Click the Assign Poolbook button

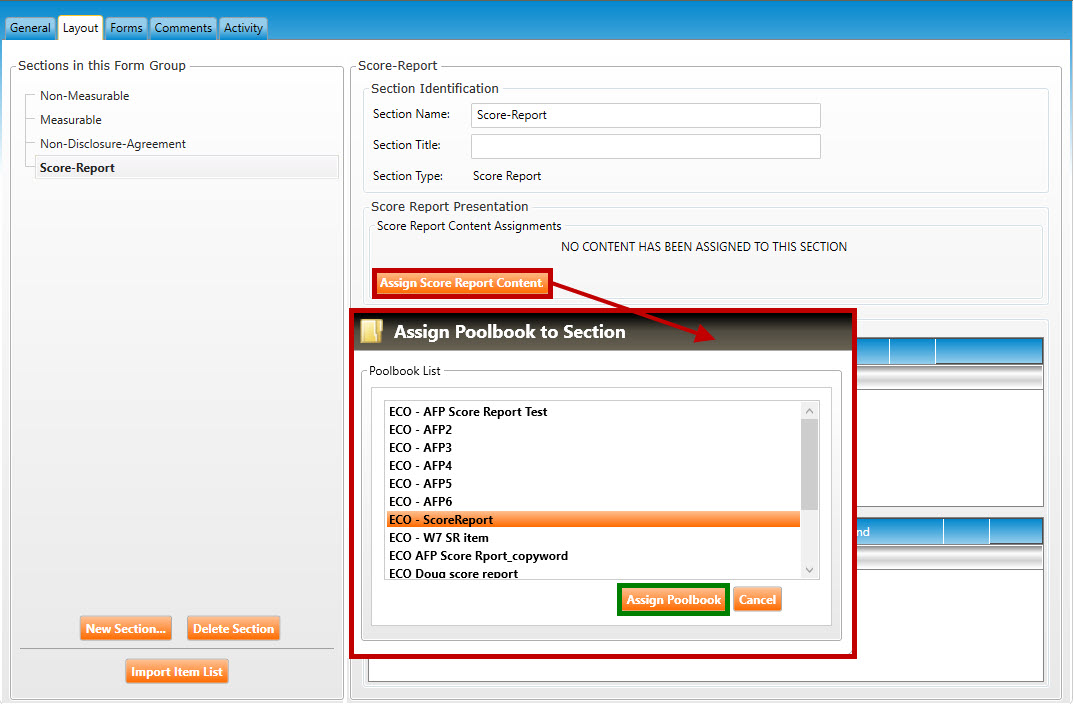pyautogui.click(x=673, y=600)
